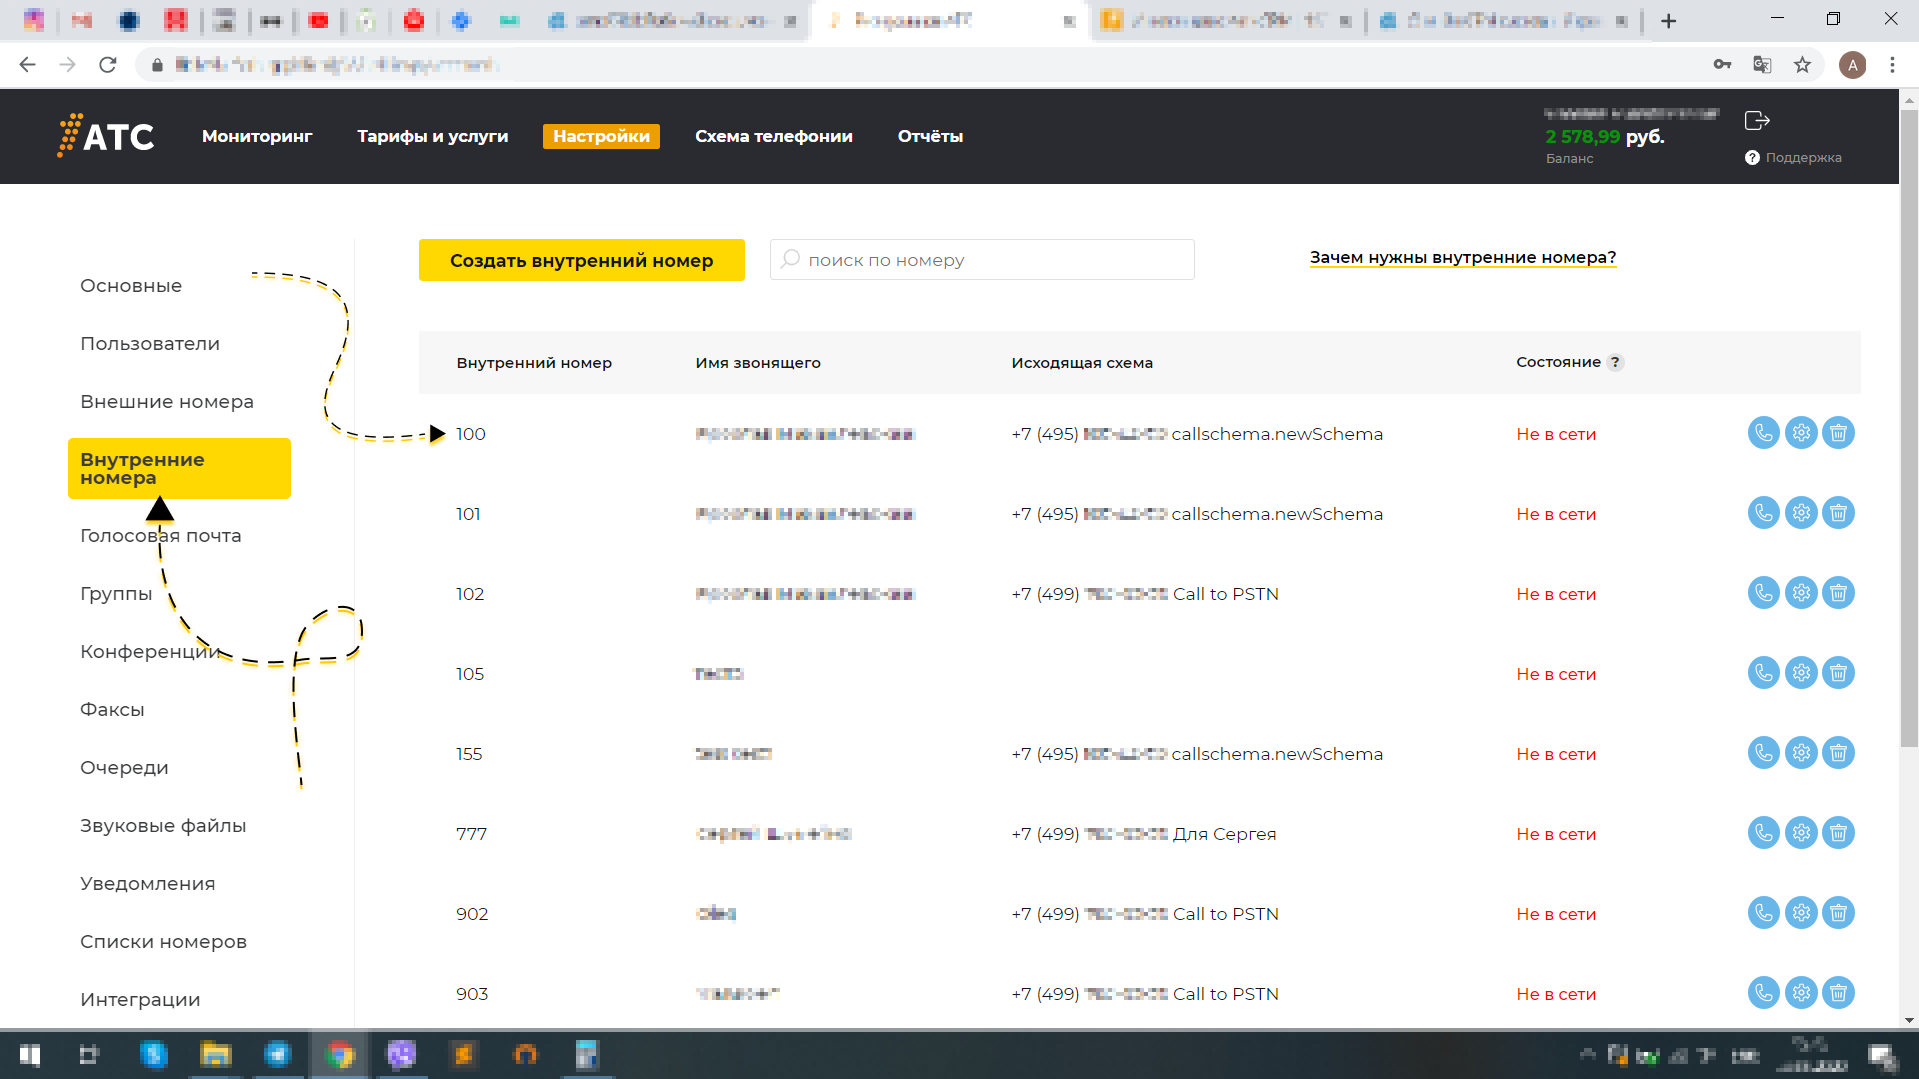The image size is (1919, 1079).
Task: Click trash icon for extension 902
Action: coord(1838,913)
